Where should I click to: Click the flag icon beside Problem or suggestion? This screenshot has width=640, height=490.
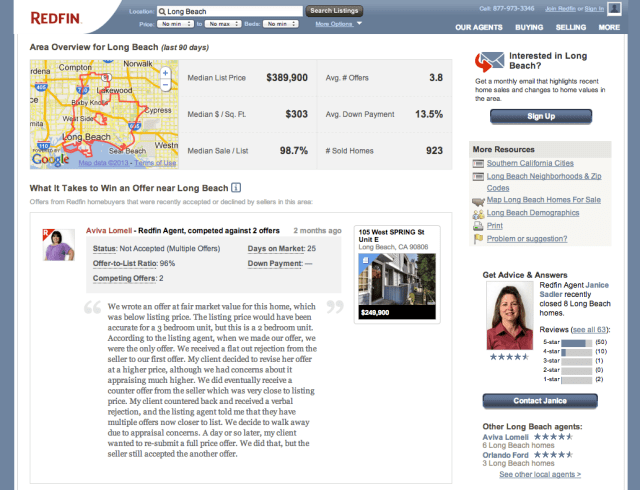(x=478, y=239)
